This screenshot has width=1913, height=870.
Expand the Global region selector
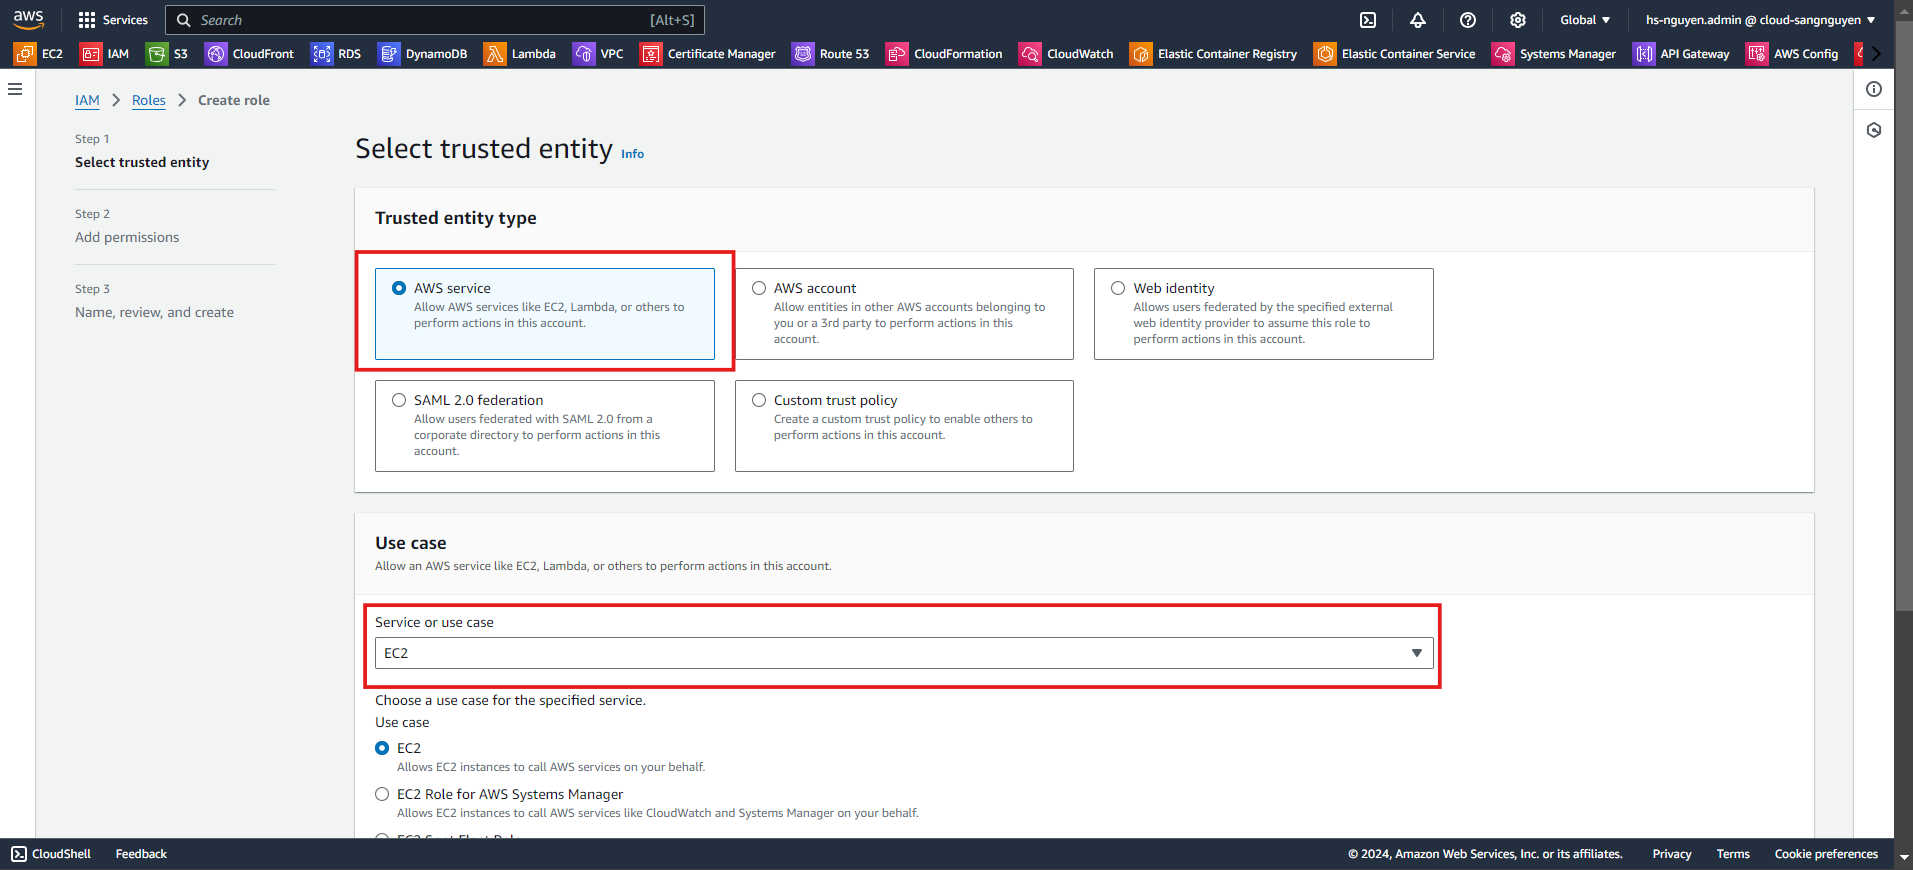1585,20
